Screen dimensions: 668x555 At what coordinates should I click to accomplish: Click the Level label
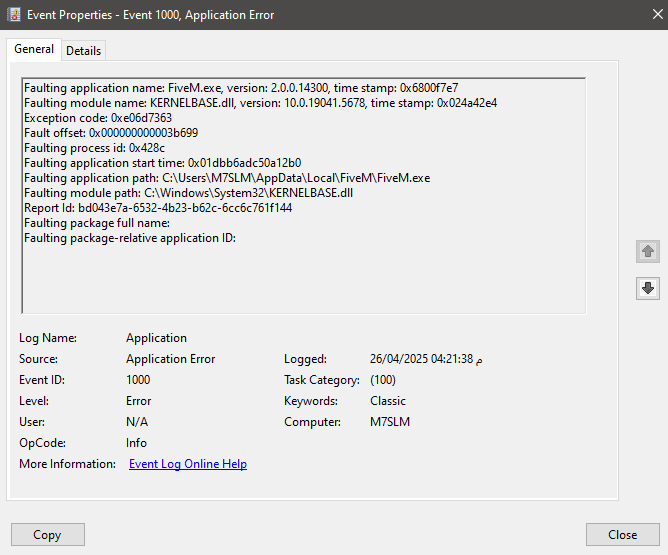coord(34,401)
